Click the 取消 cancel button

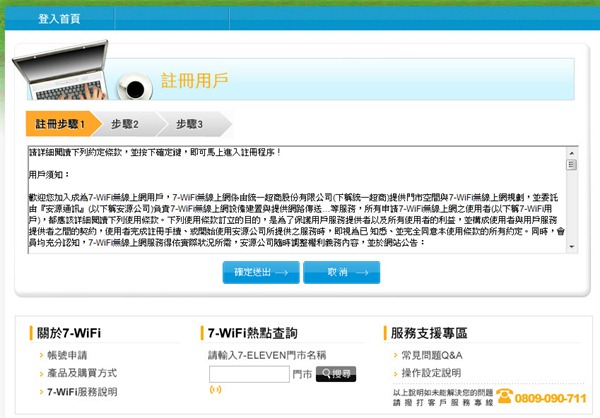[342, 272]
